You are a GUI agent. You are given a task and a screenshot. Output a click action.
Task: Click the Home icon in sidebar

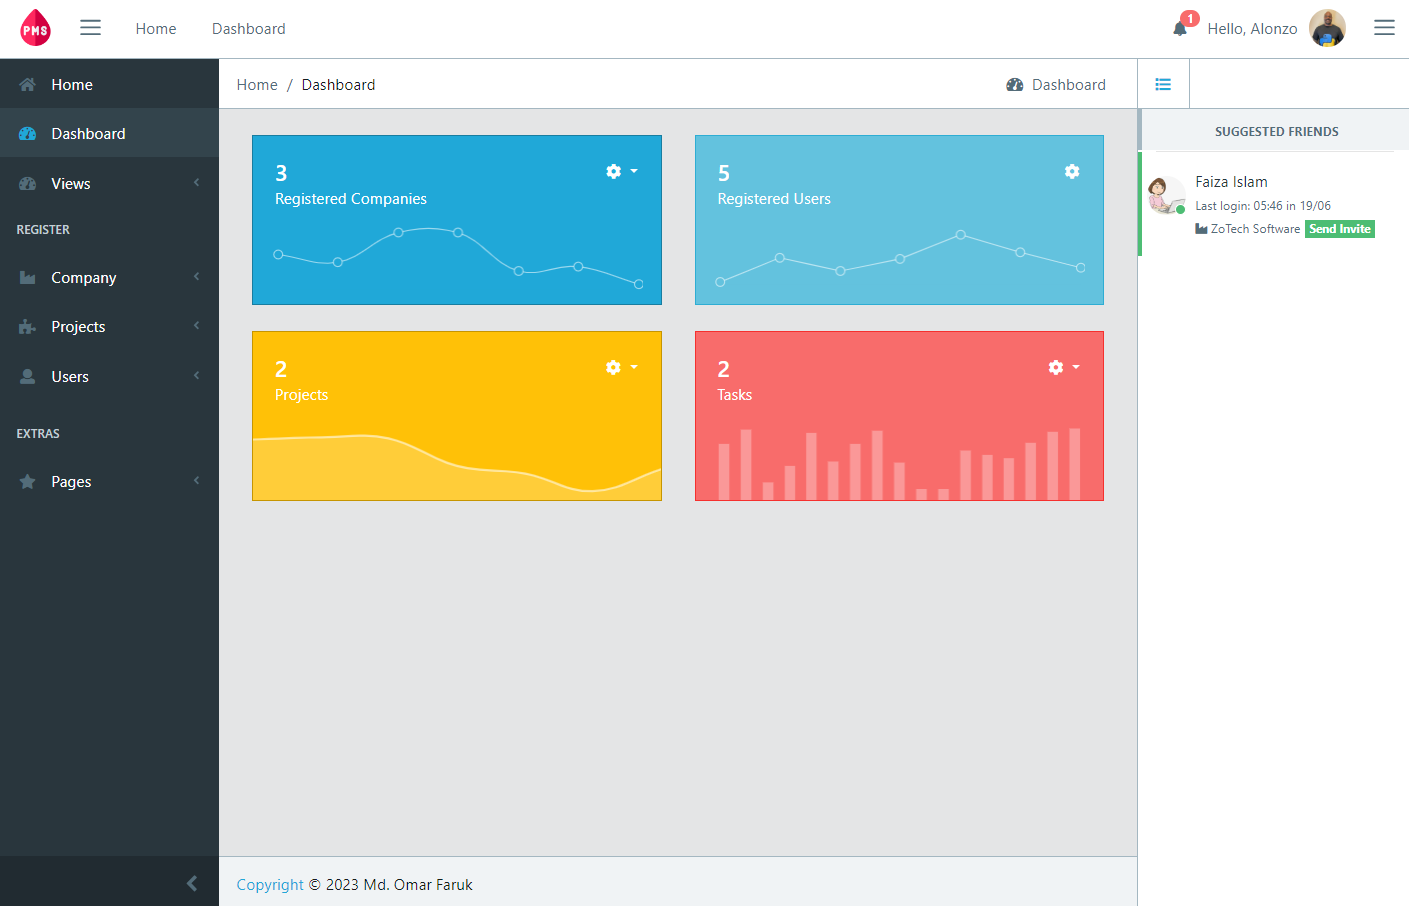[x=28, y=85]
